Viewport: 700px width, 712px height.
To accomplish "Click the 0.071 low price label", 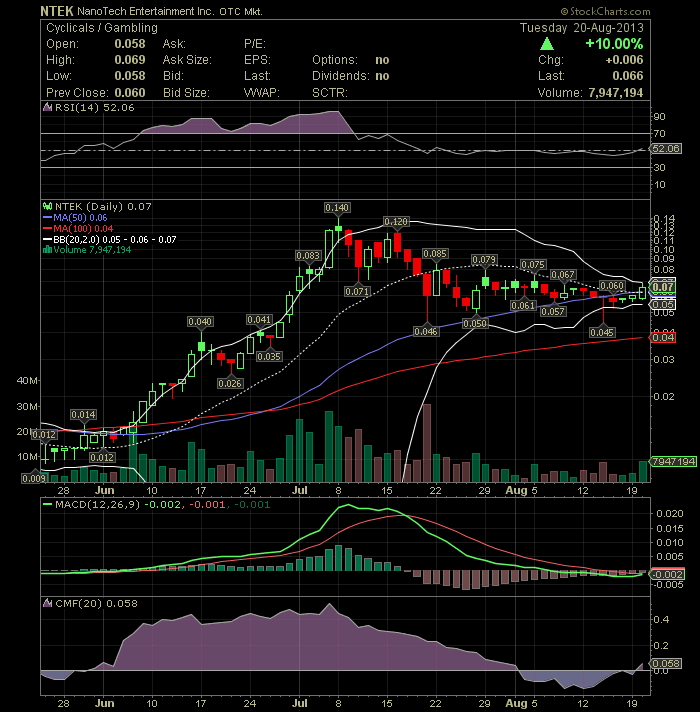I will 357,291.
